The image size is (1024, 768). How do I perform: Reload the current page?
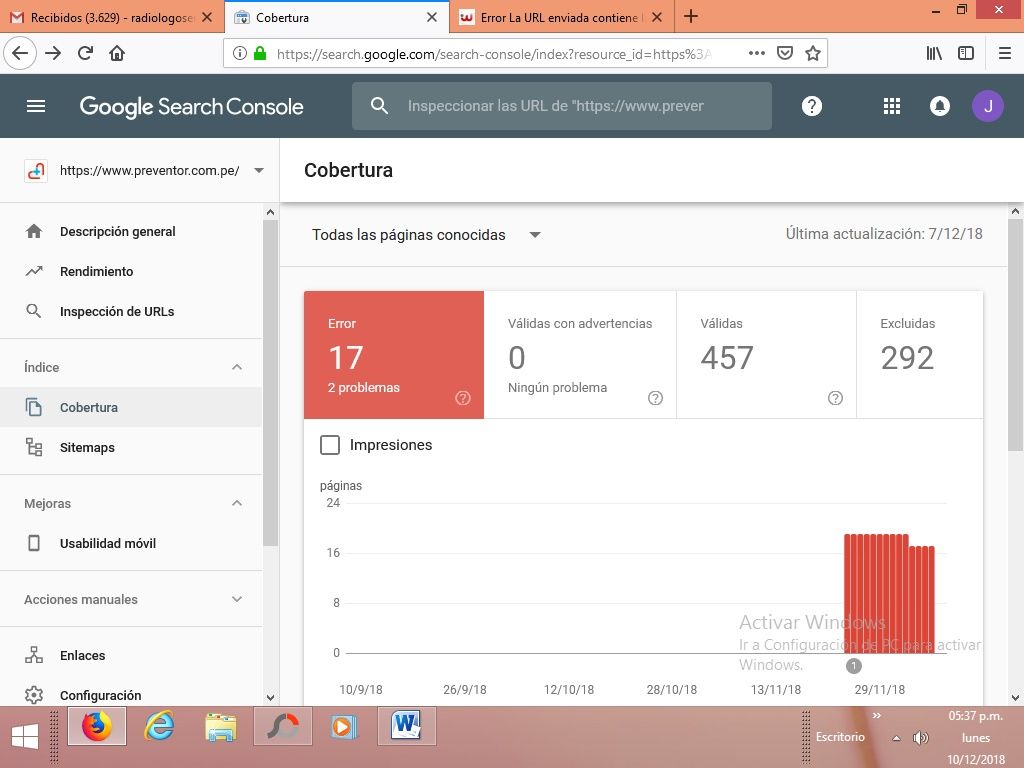[85, 54]
